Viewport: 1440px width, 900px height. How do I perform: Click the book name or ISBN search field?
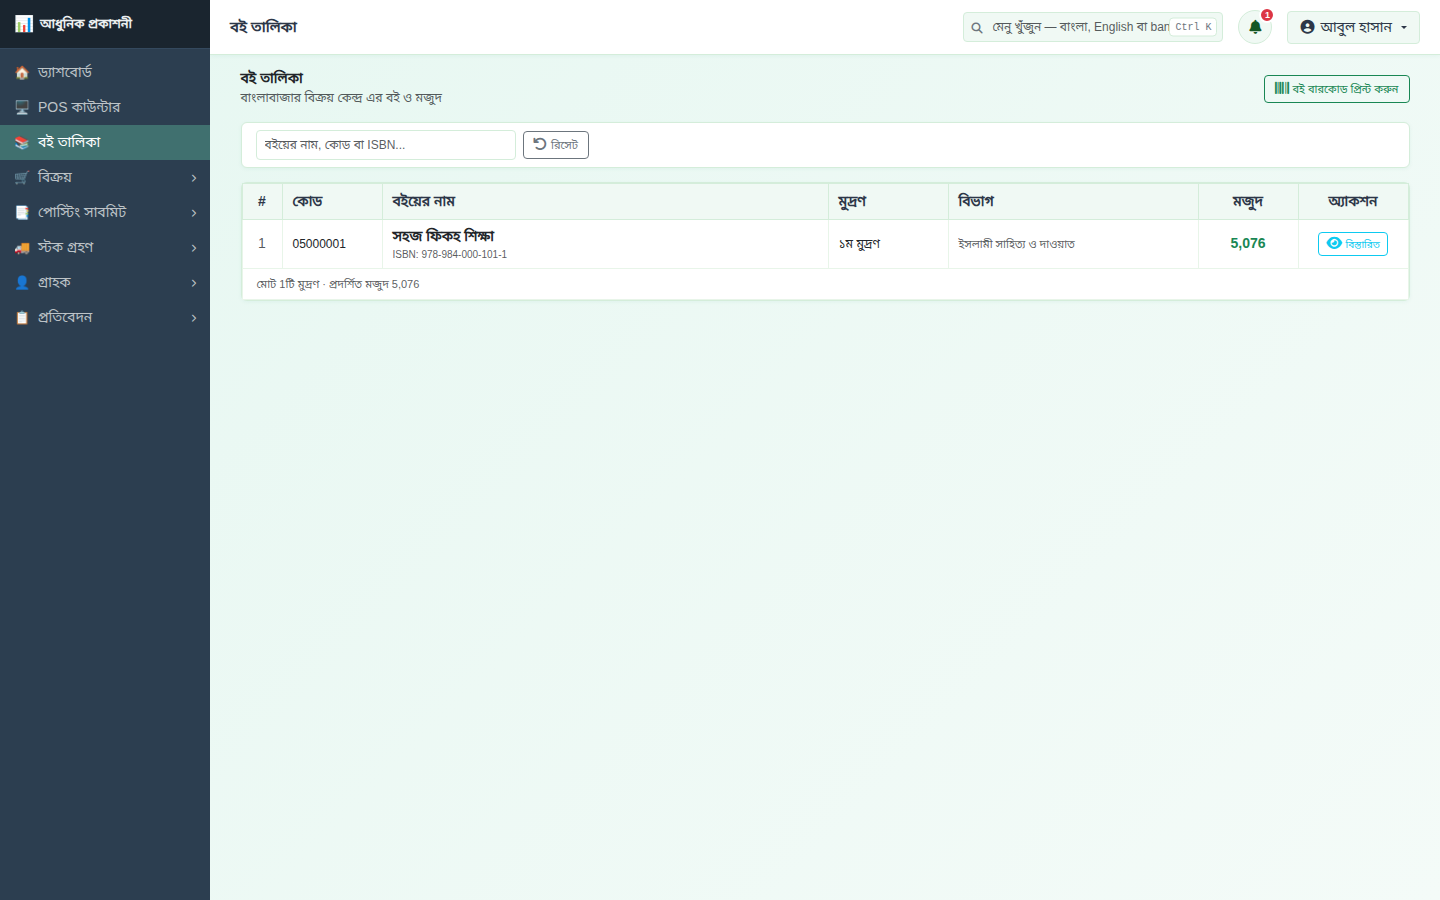(x=386, y=145)
